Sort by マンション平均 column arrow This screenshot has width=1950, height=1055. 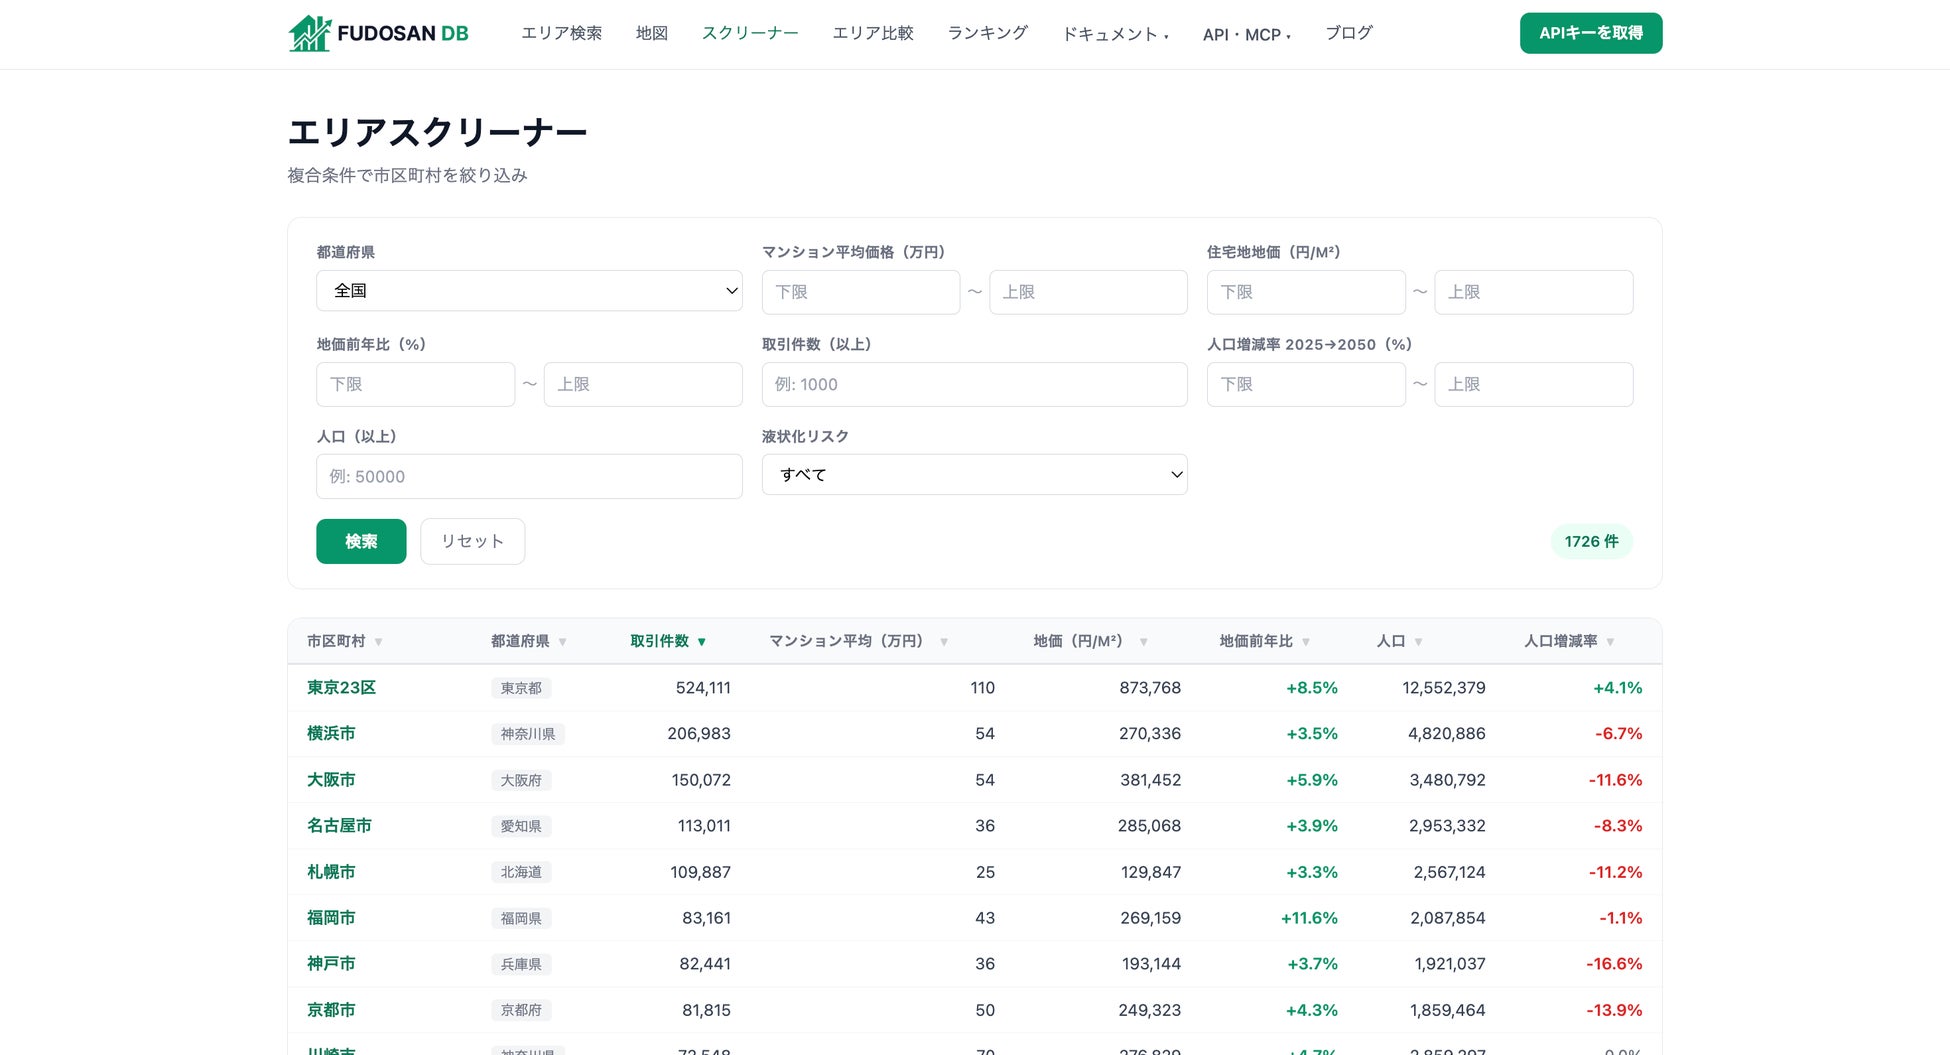[943, 642]
